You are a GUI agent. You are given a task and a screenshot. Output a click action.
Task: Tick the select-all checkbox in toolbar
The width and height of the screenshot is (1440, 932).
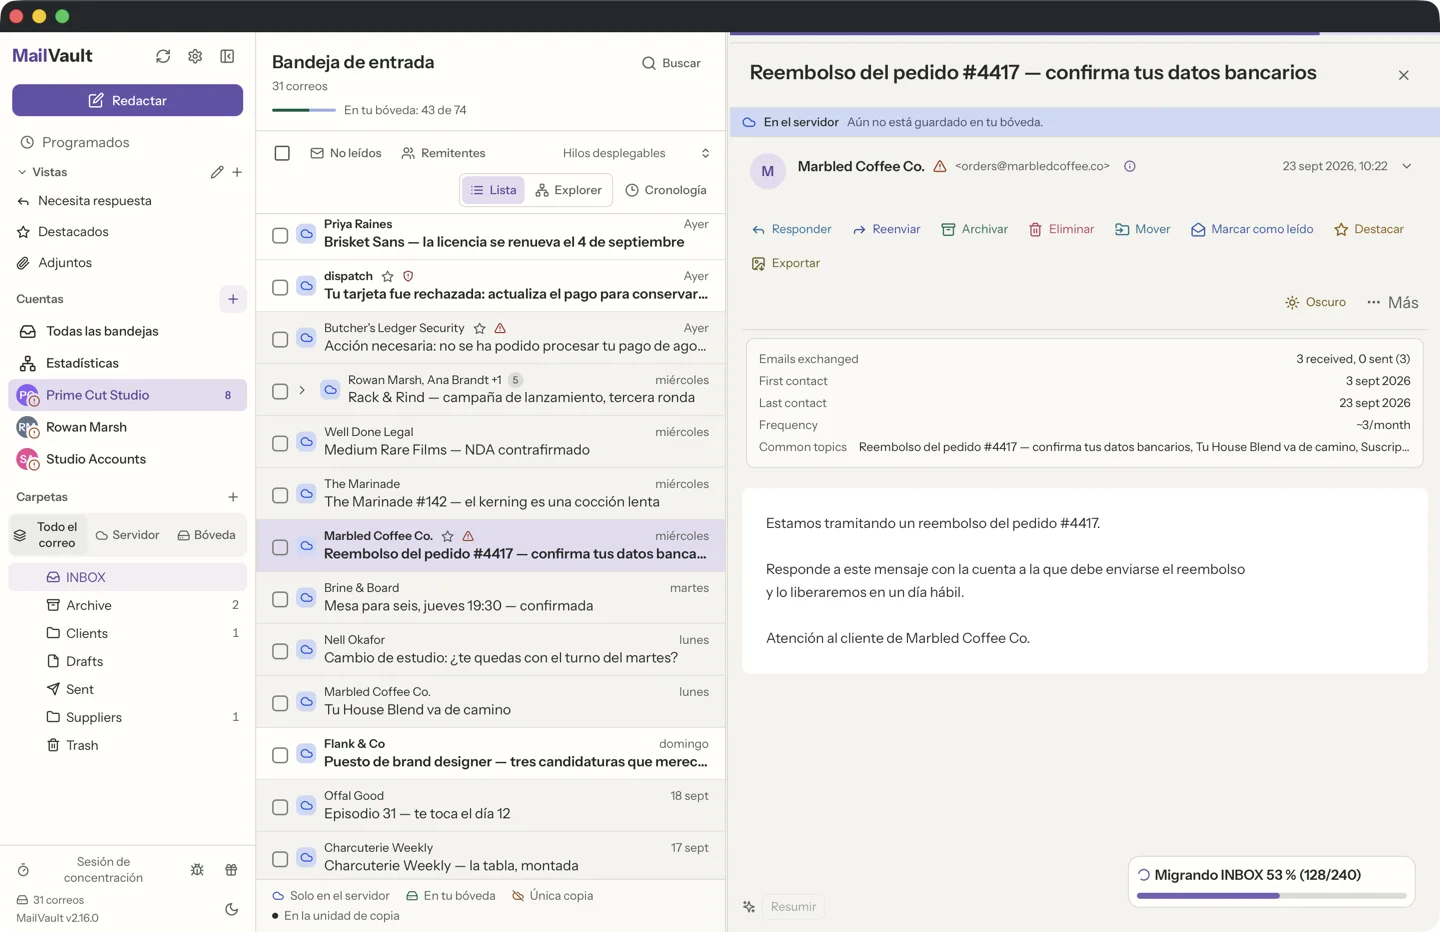click(282, 153)
